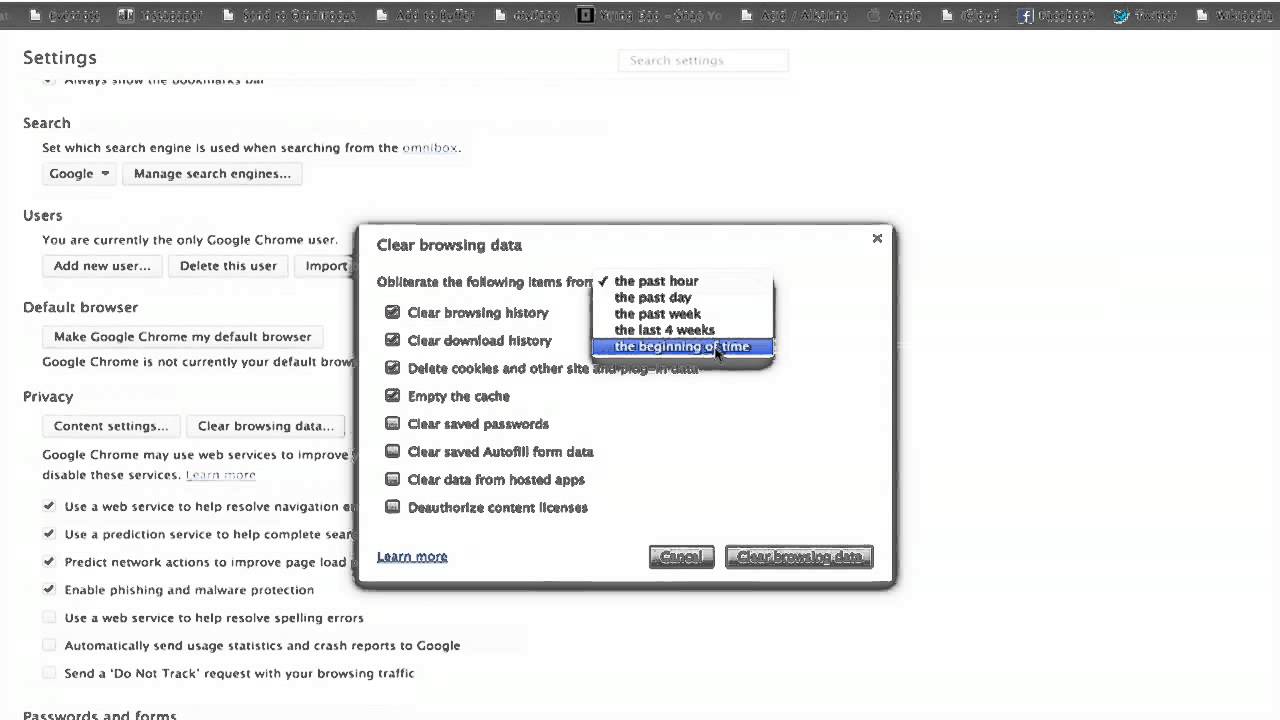Confirm Clear browsing data in the dialog
This screenshot has height=720, width=1280.
tap(799, 557)
